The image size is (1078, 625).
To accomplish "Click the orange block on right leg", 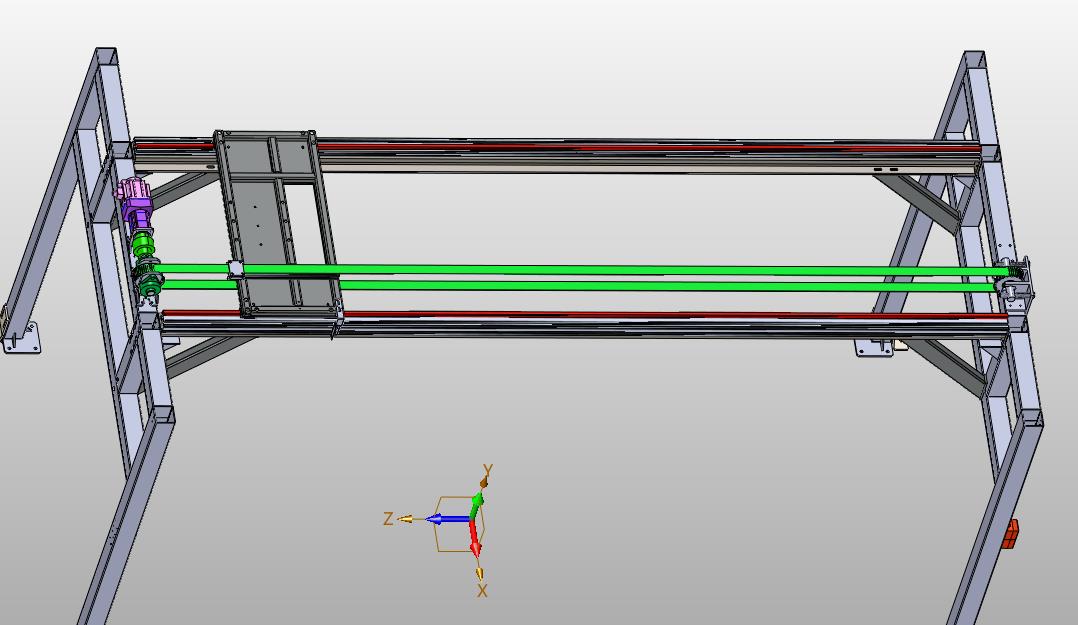I will click(x=1011, y=534).
